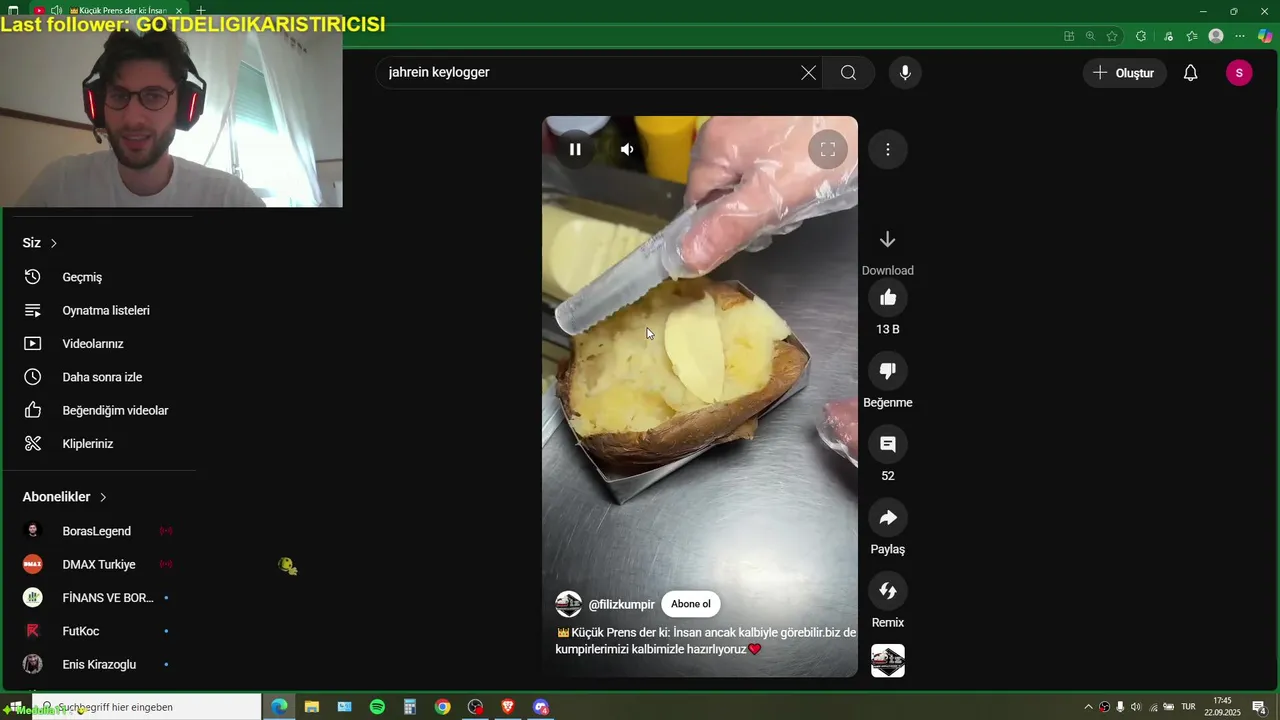The height and width of the screenshot is (720, 1280).
Task: Open the filizkumpir channel avatar
Action: (568, 604)
